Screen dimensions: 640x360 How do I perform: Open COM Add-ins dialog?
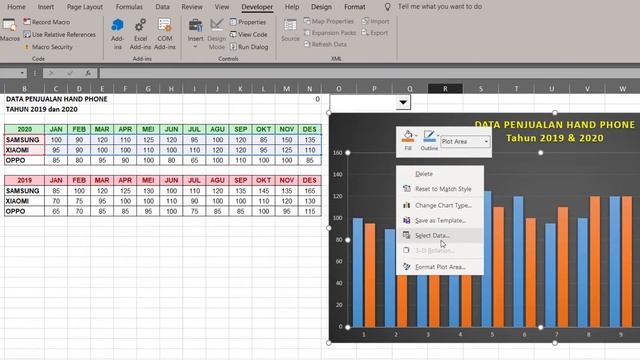click(164, 34)
